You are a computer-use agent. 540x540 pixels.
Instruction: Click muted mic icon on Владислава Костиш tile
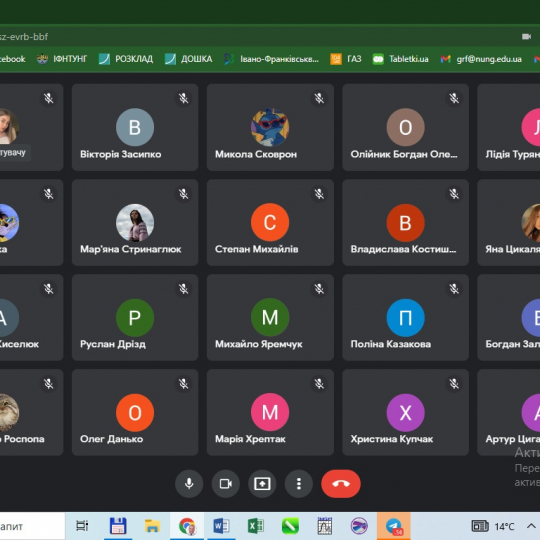click(454, 194)
